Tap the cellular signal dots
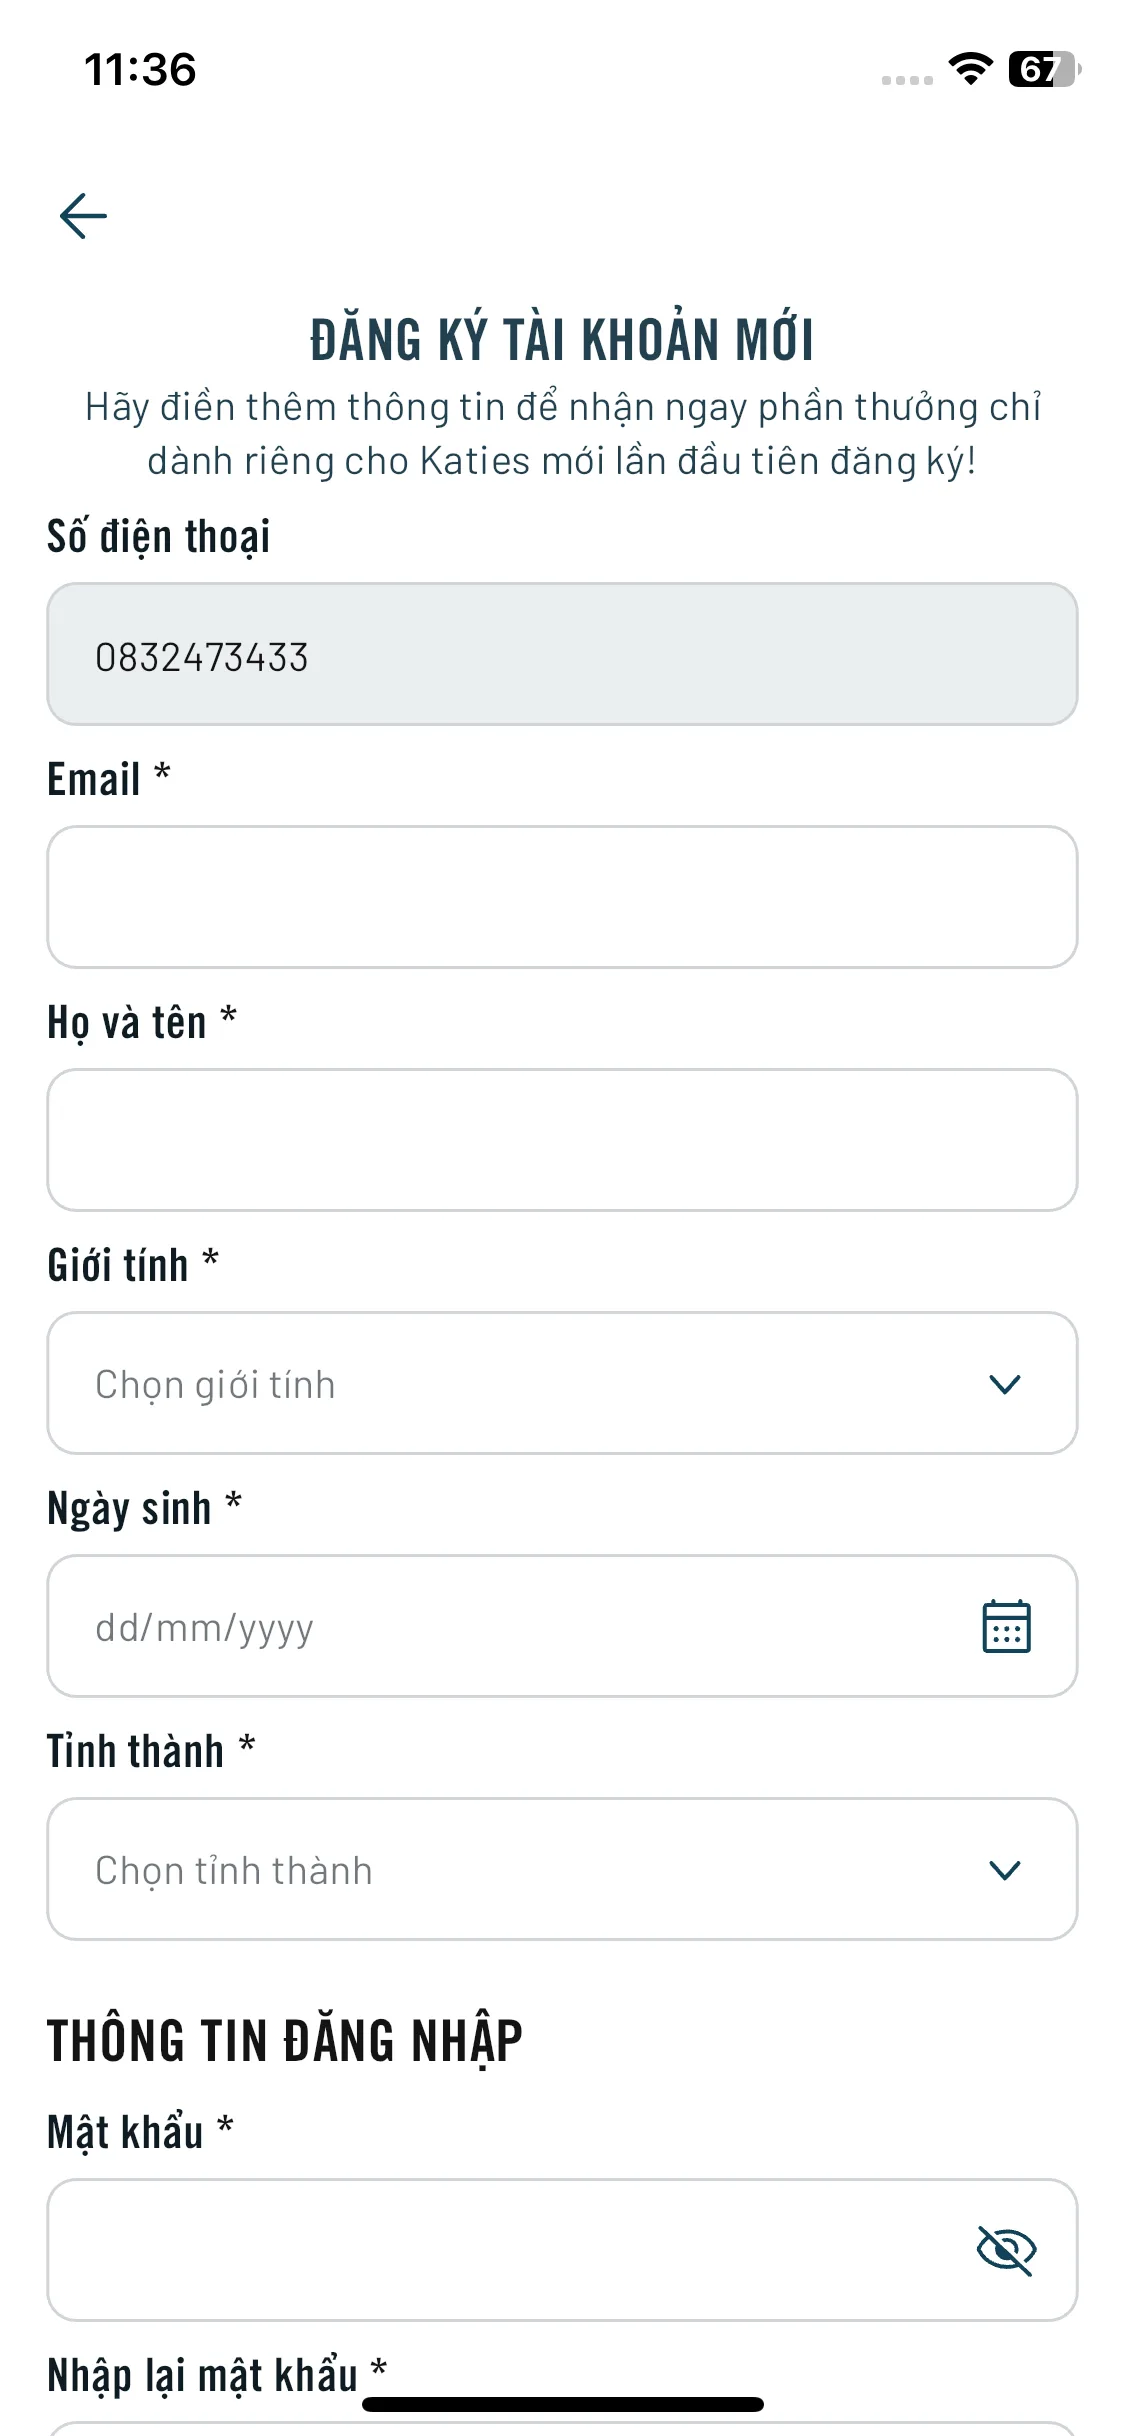 point(907,80)
